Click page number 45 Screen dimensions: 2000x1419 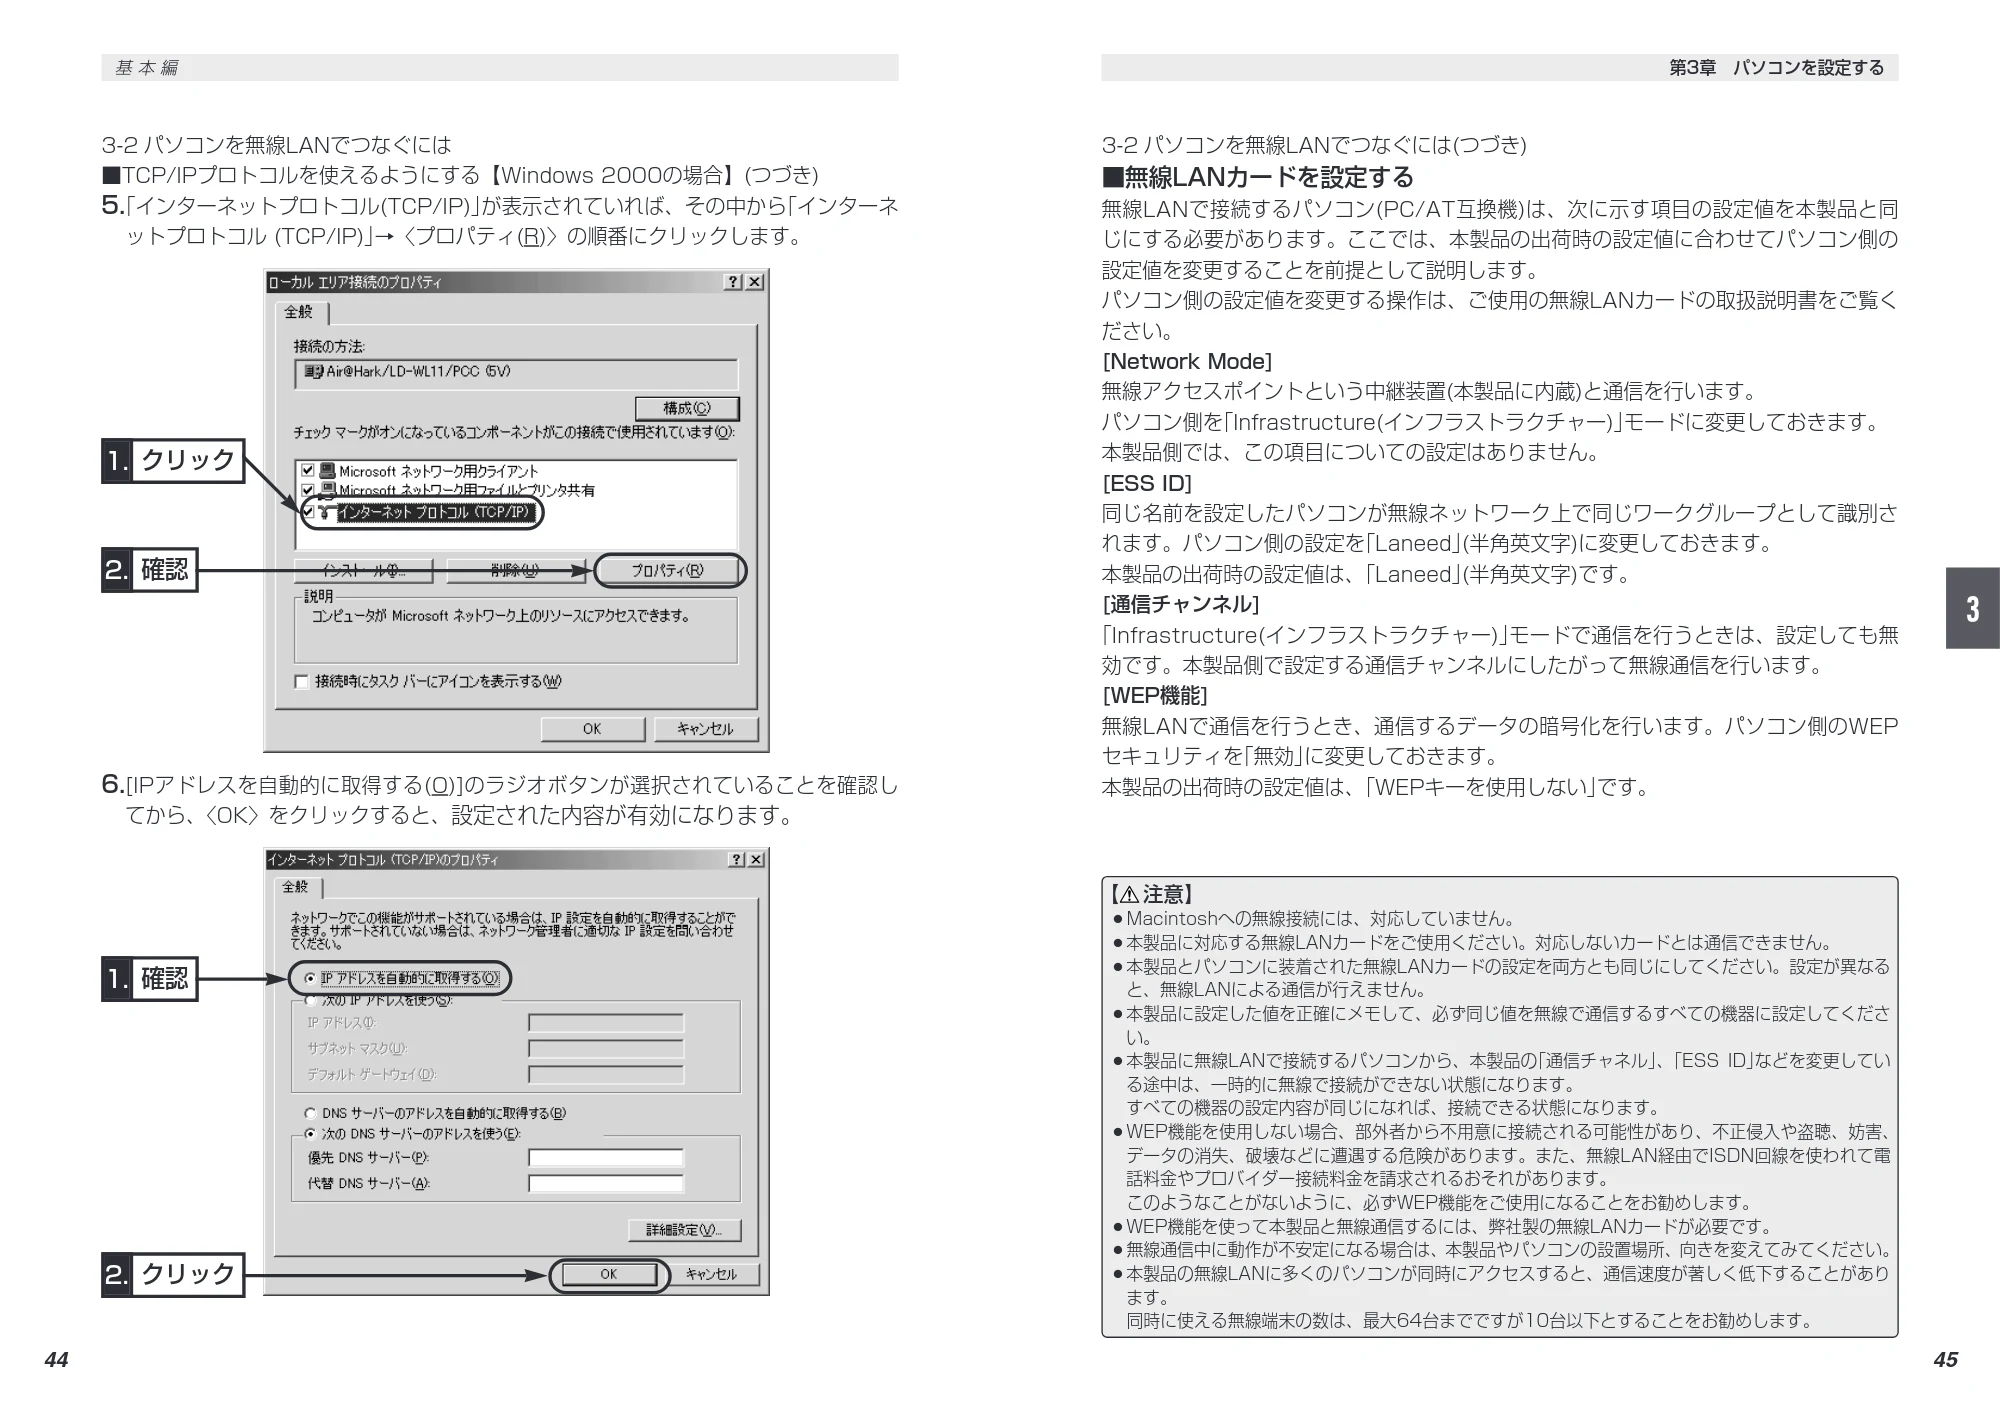click(1945, 1360)
